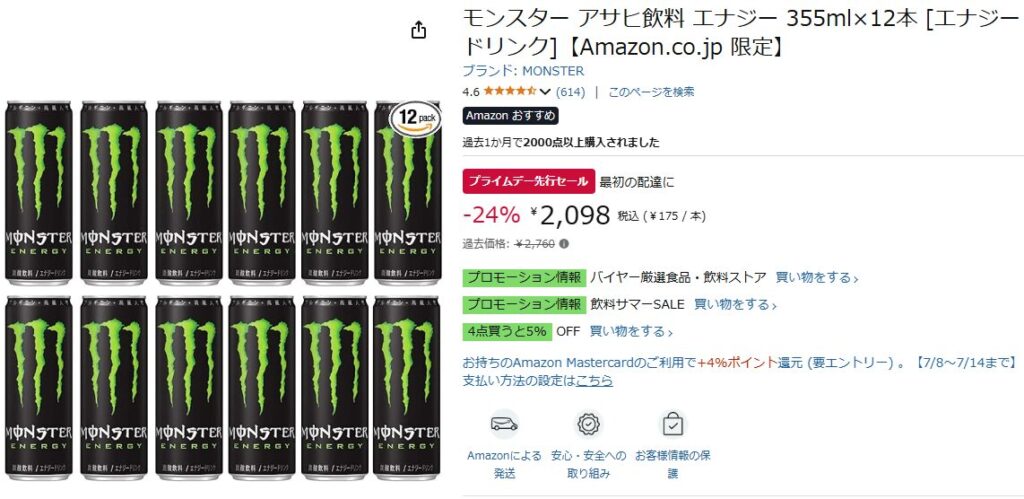Click 'Amazonによる発送' text link
This screenshot has width=1024, height=499.
click(x=504, y=464)
